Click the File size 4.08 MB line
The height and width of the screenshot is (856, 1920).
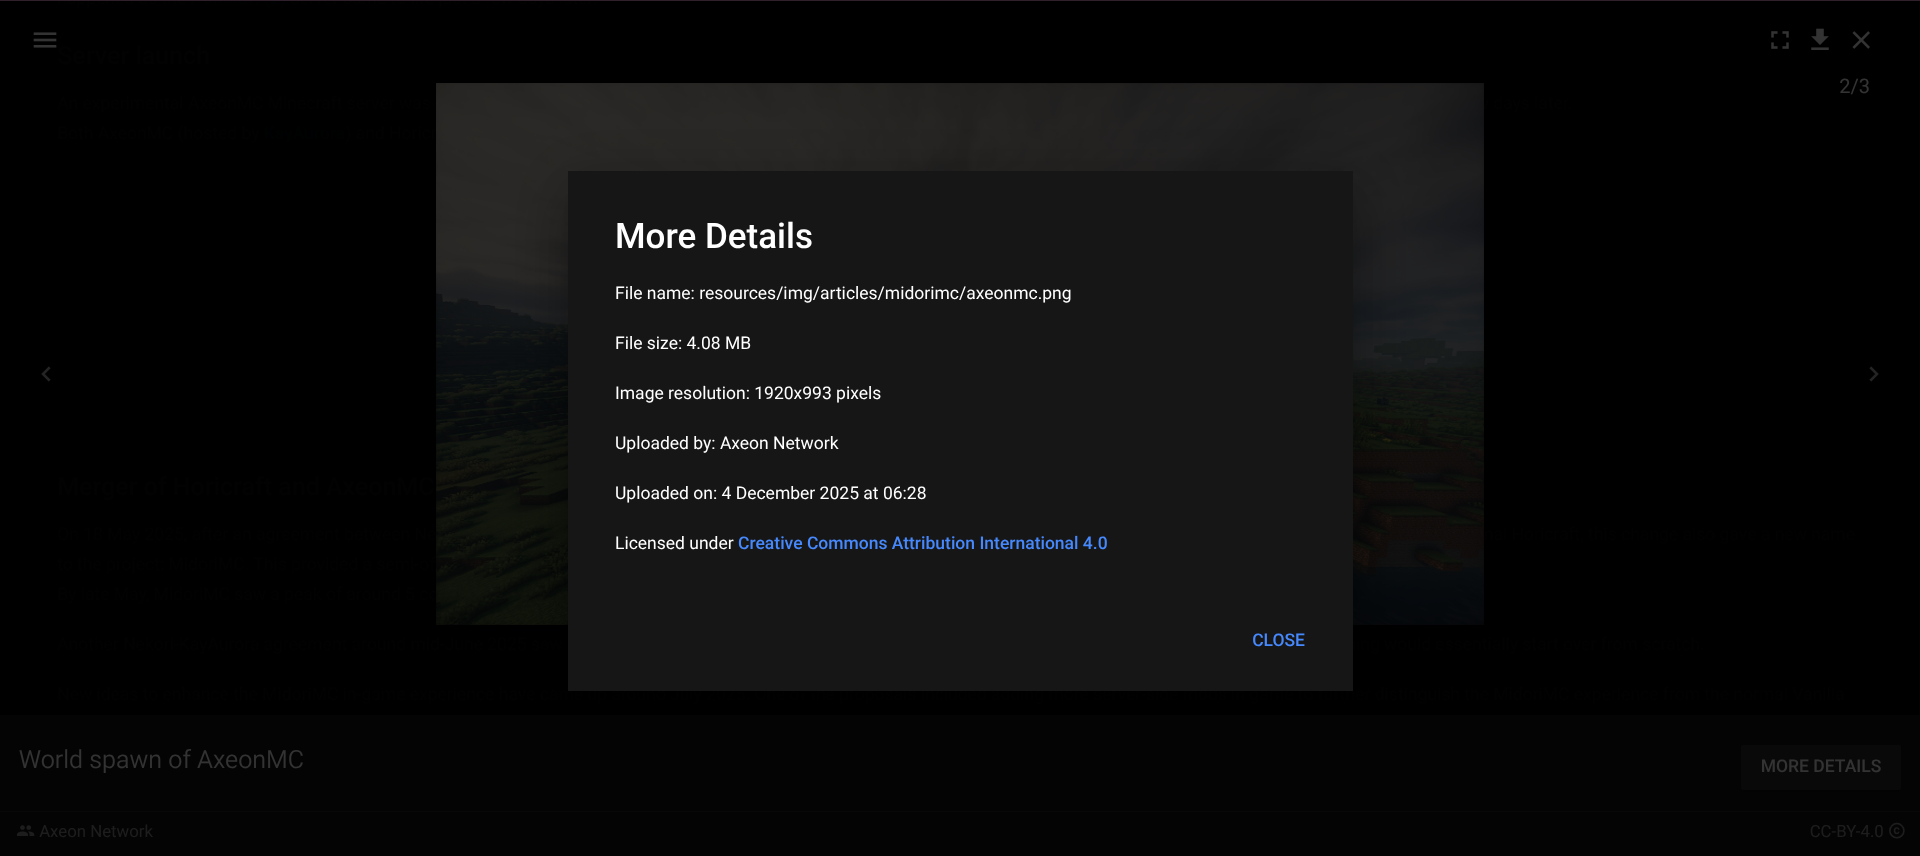[x=683, y=343]
